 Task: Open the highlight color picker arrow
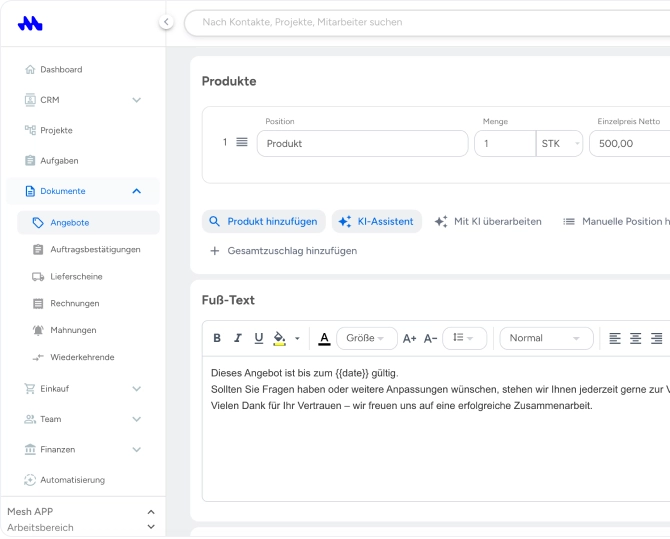(x=297, y=339)
